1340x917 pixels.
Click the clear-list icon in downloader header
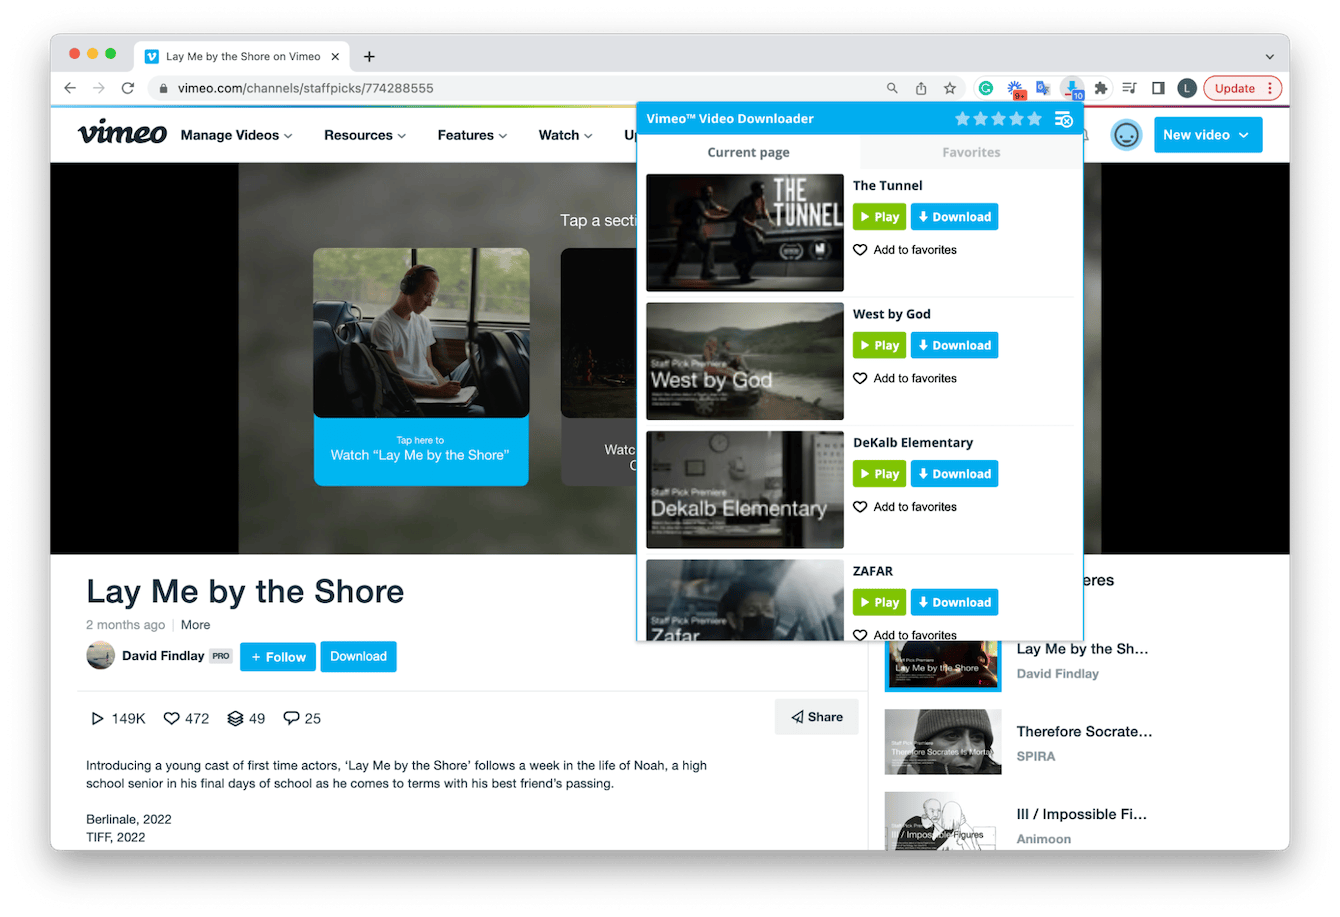coord(1063,118)
